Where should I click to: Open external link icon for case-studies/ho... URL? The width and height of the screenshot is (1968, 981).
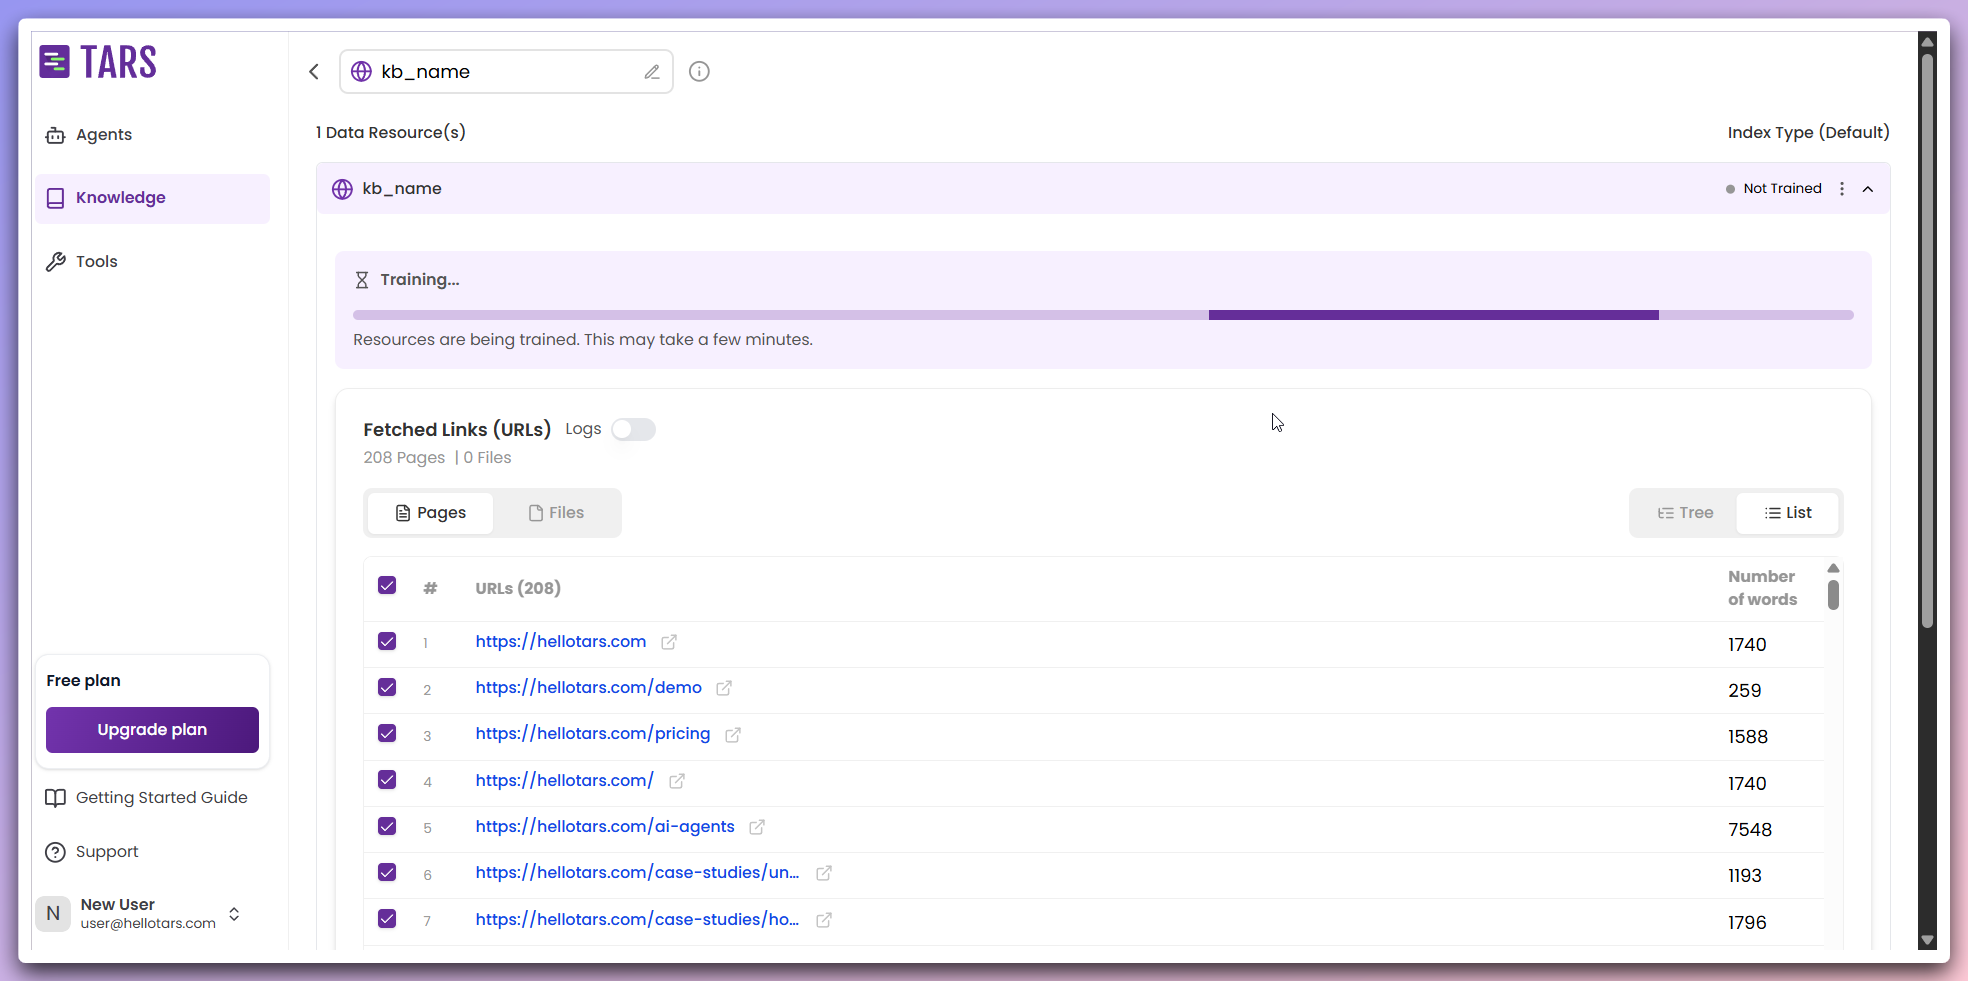click(x=824, y=920)
